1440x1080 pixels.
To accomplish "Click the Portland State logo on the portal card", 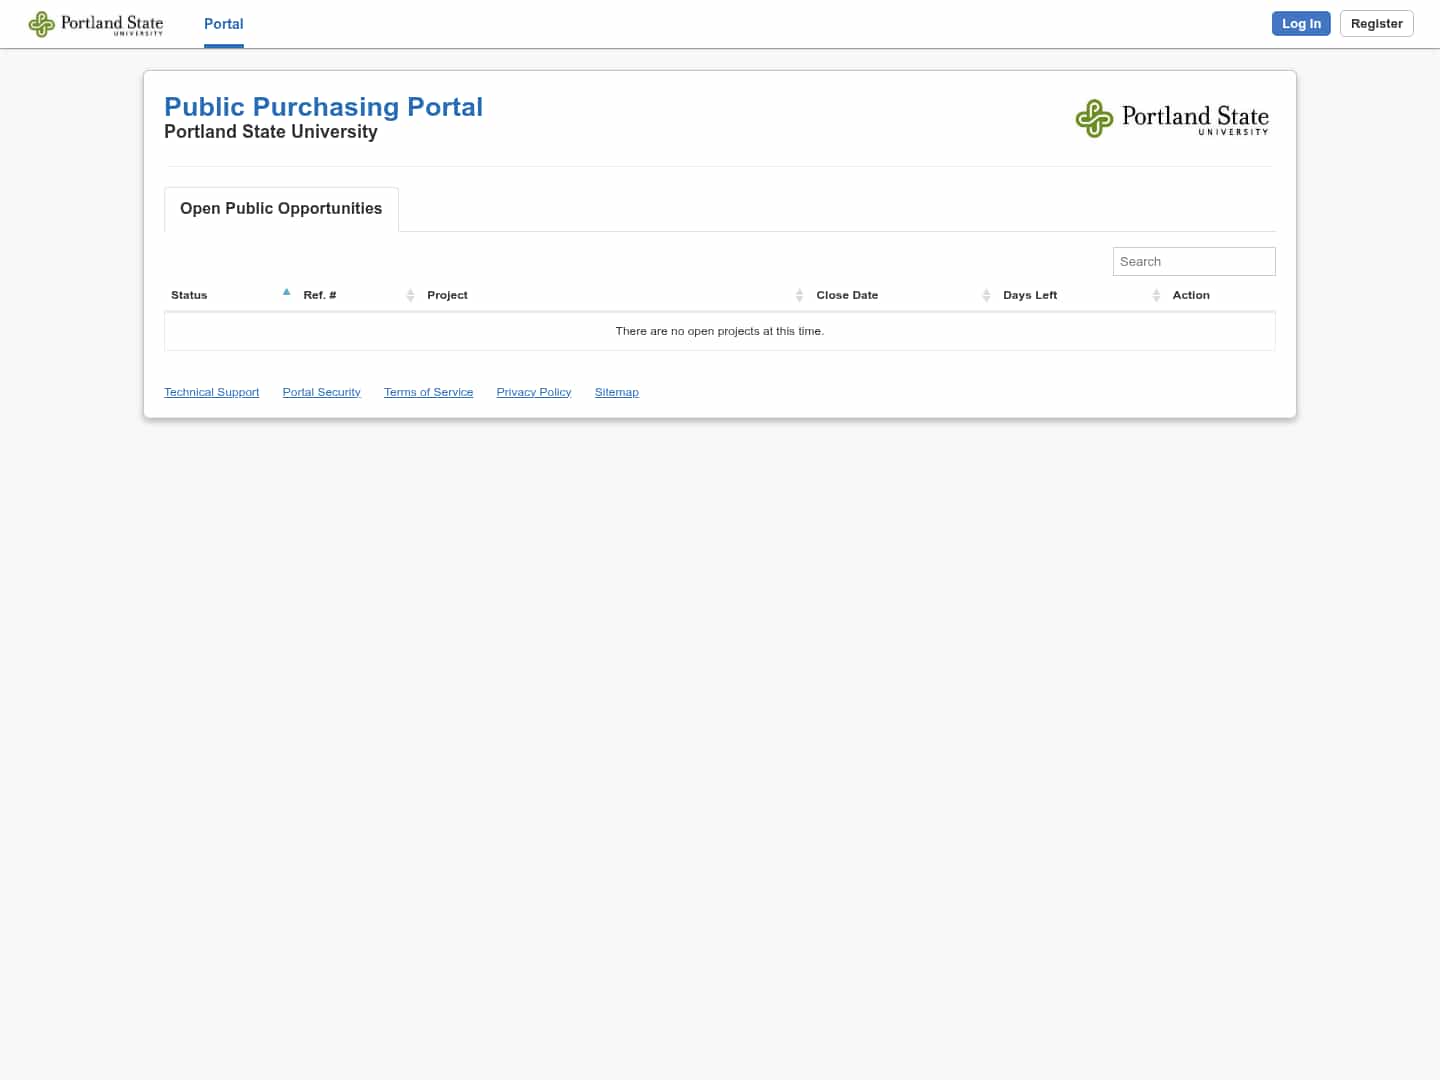I will point(1171,118).
